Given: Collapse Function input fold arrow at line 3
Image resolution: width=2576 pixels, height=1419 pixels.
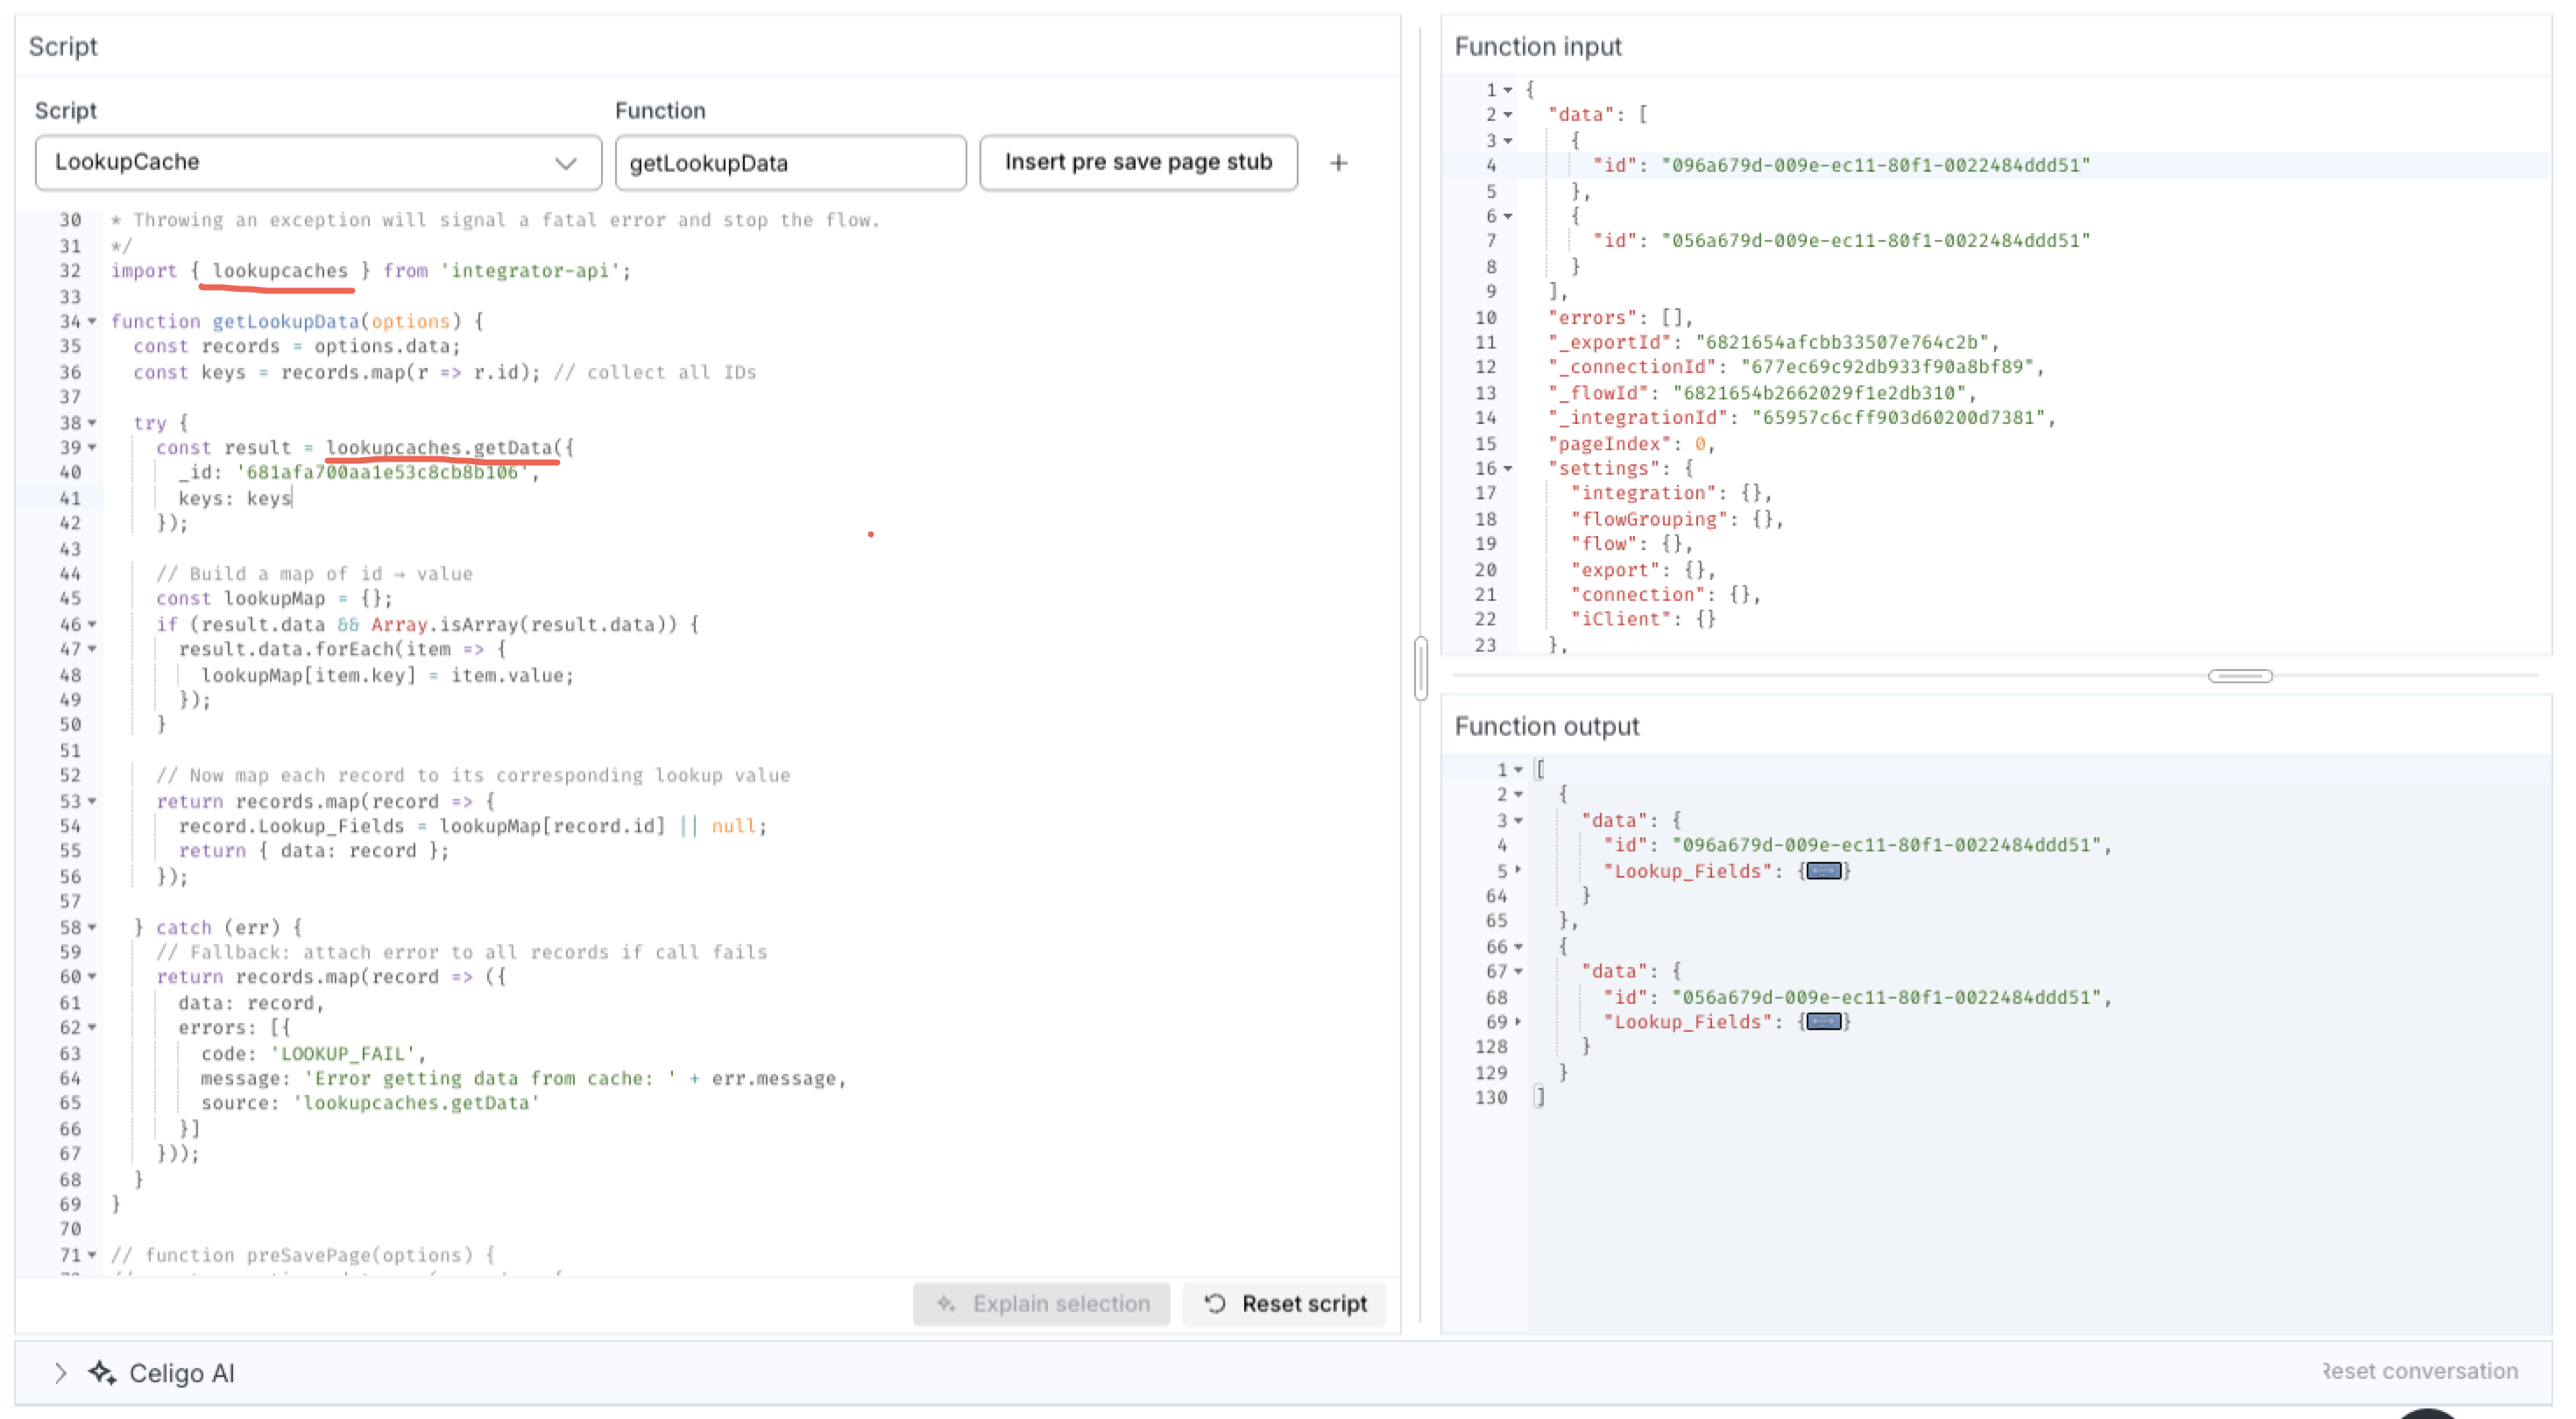Looking at the screenshot, I should click(x=1508, y=141).
